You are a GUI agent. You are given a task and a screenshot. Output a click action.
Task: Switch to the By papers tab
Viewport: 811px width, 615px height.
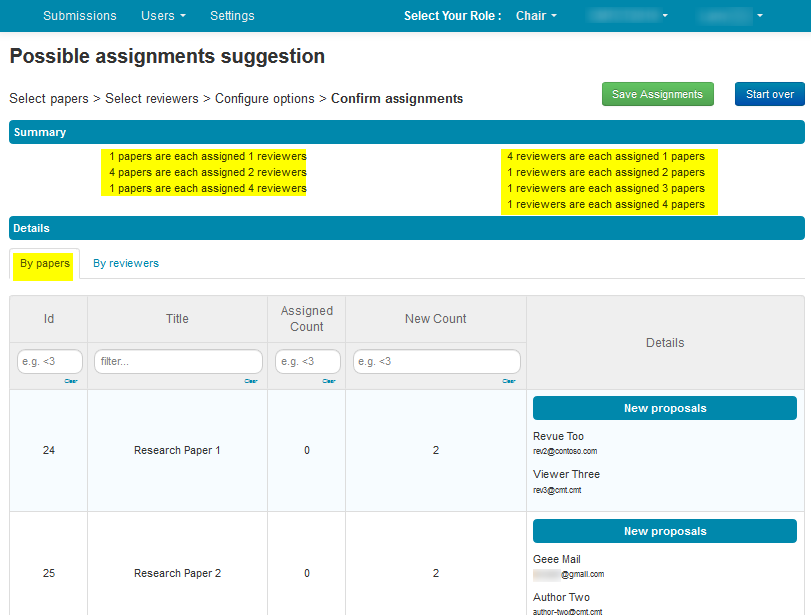click(44, 263)
